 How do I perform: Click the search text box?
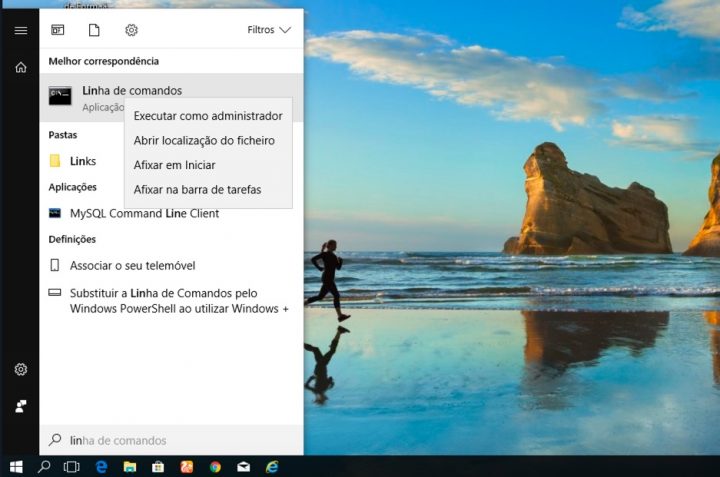(170, 440)
